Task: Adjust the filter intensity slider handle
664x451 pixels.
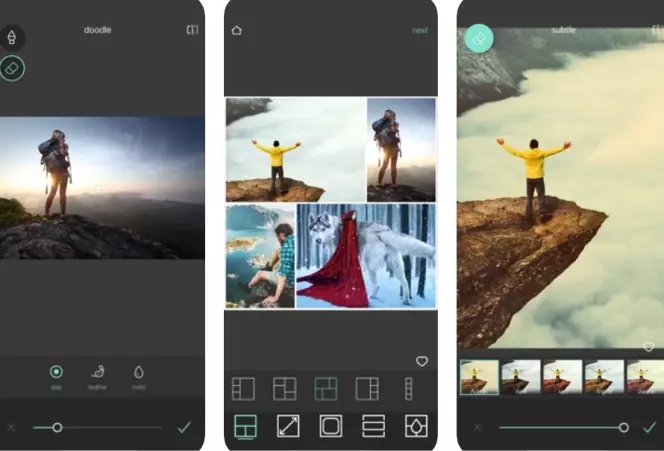Action: [623, 428]
